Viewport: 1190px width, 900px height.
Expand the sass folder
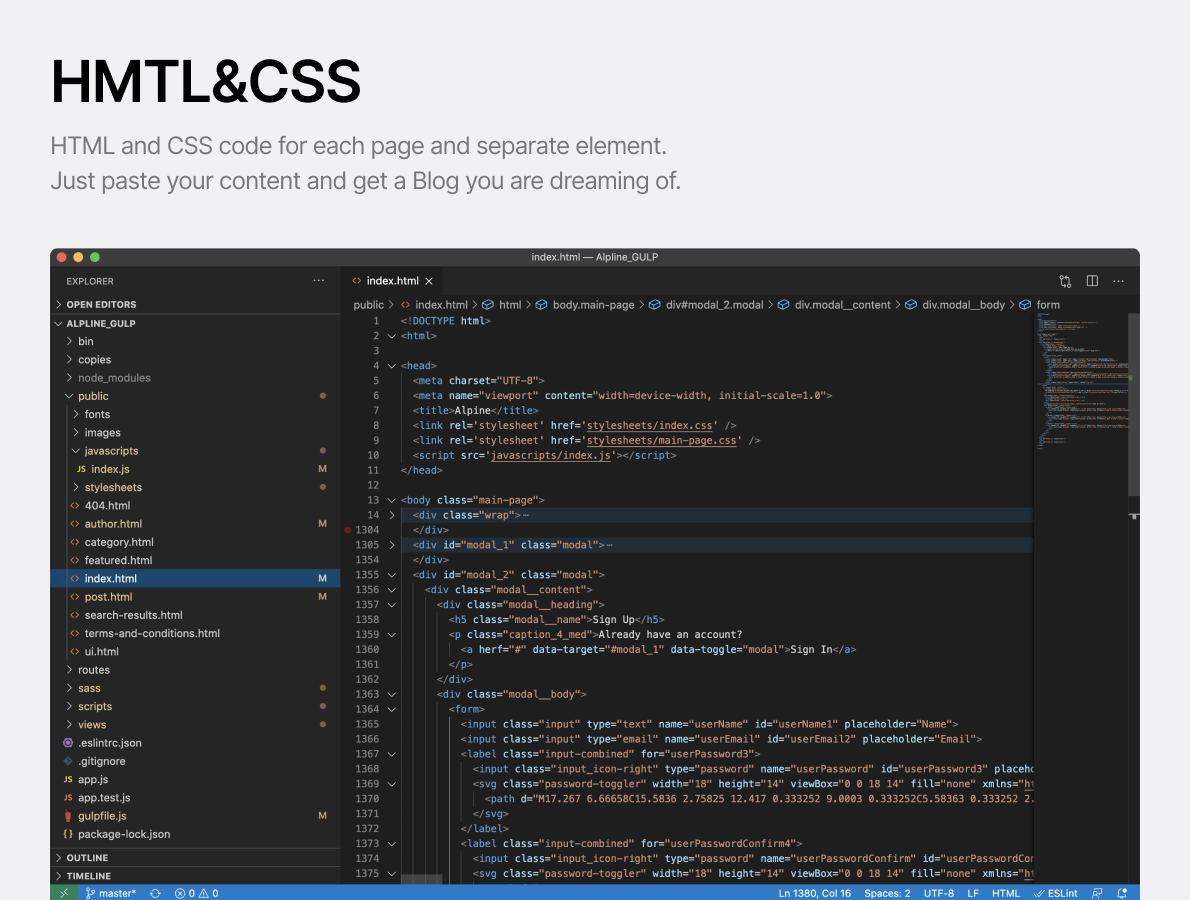[x=195, y=688]
